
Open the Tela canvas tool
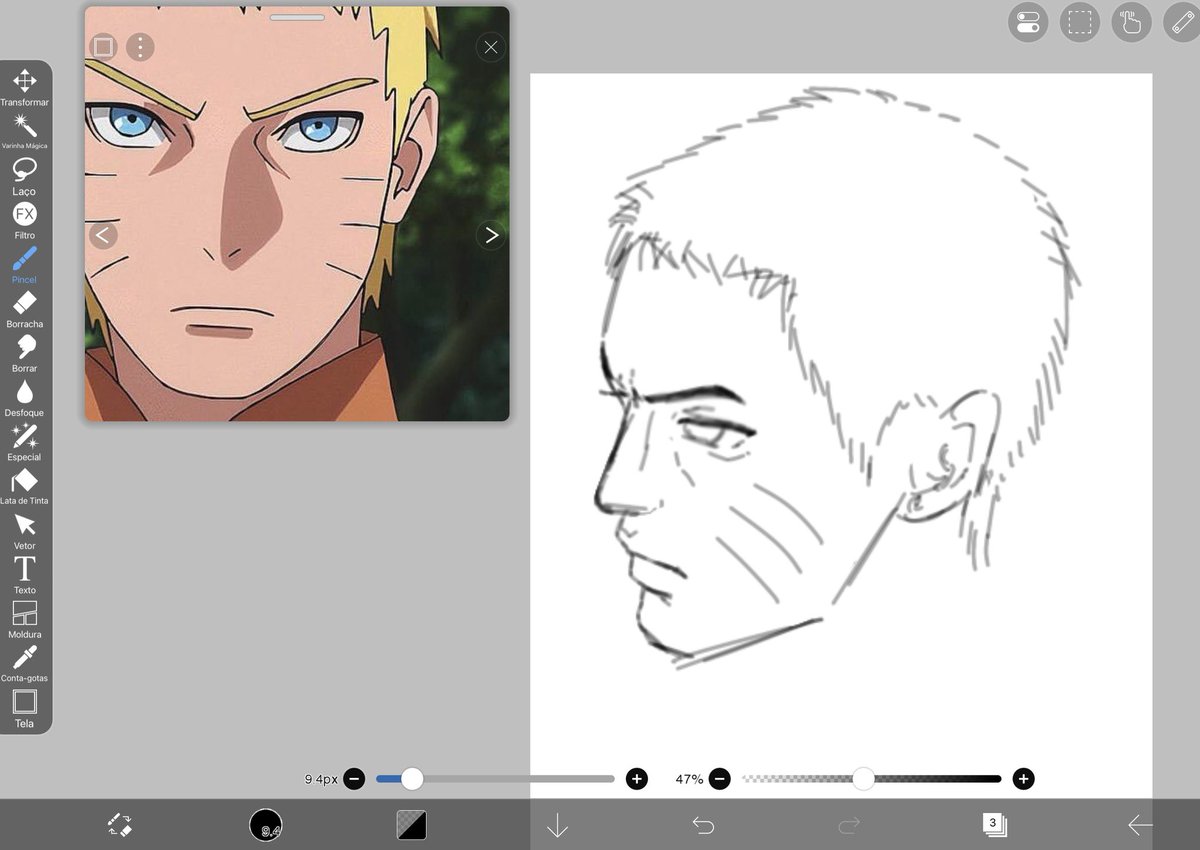[25, 707]
